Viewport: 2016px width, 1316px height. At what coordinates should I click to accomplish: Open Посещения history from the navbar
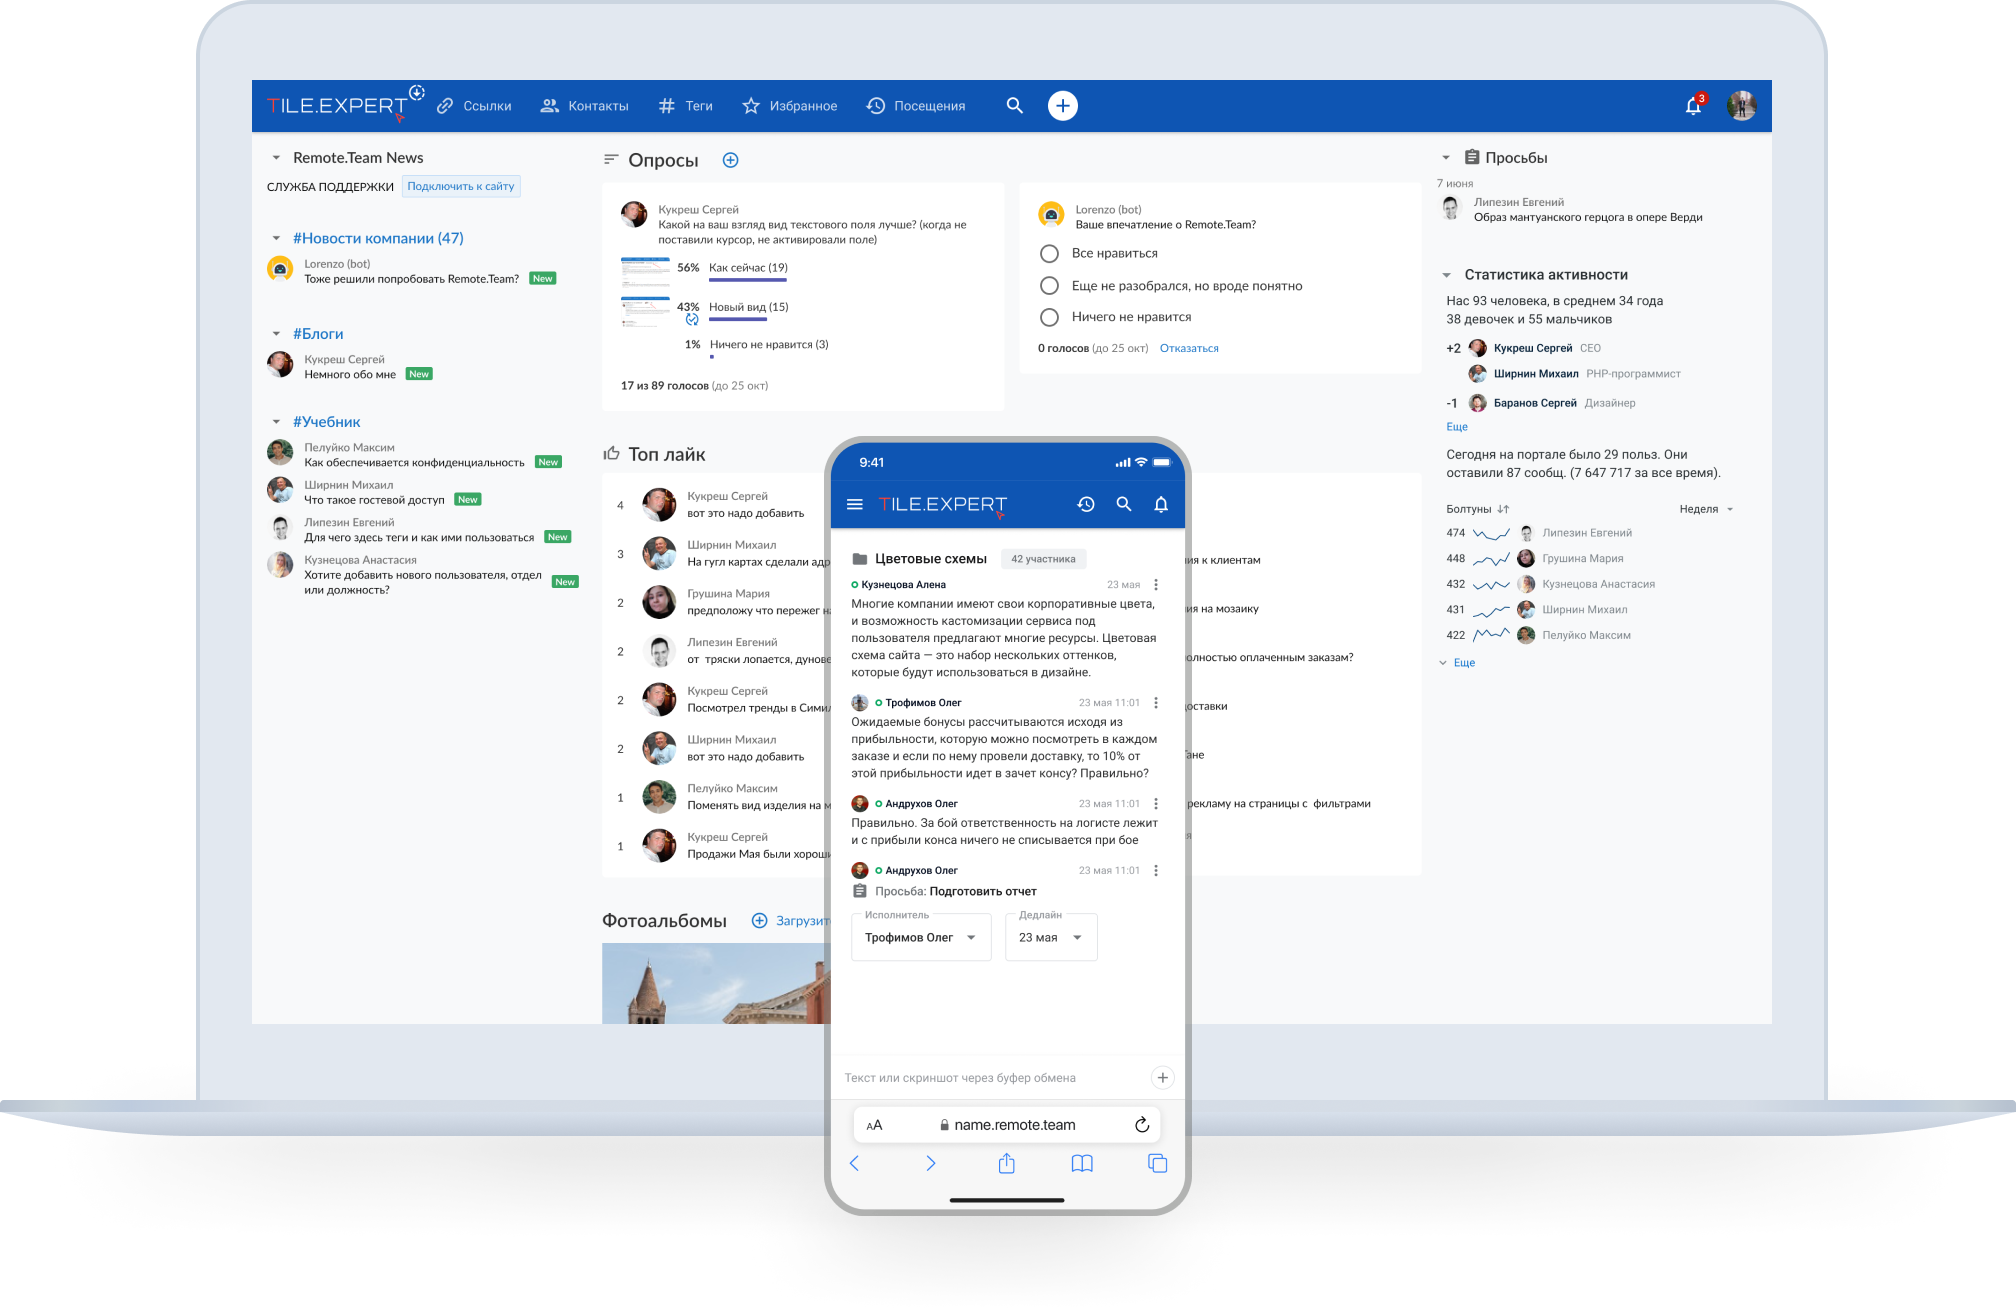[x=916, y=105]
